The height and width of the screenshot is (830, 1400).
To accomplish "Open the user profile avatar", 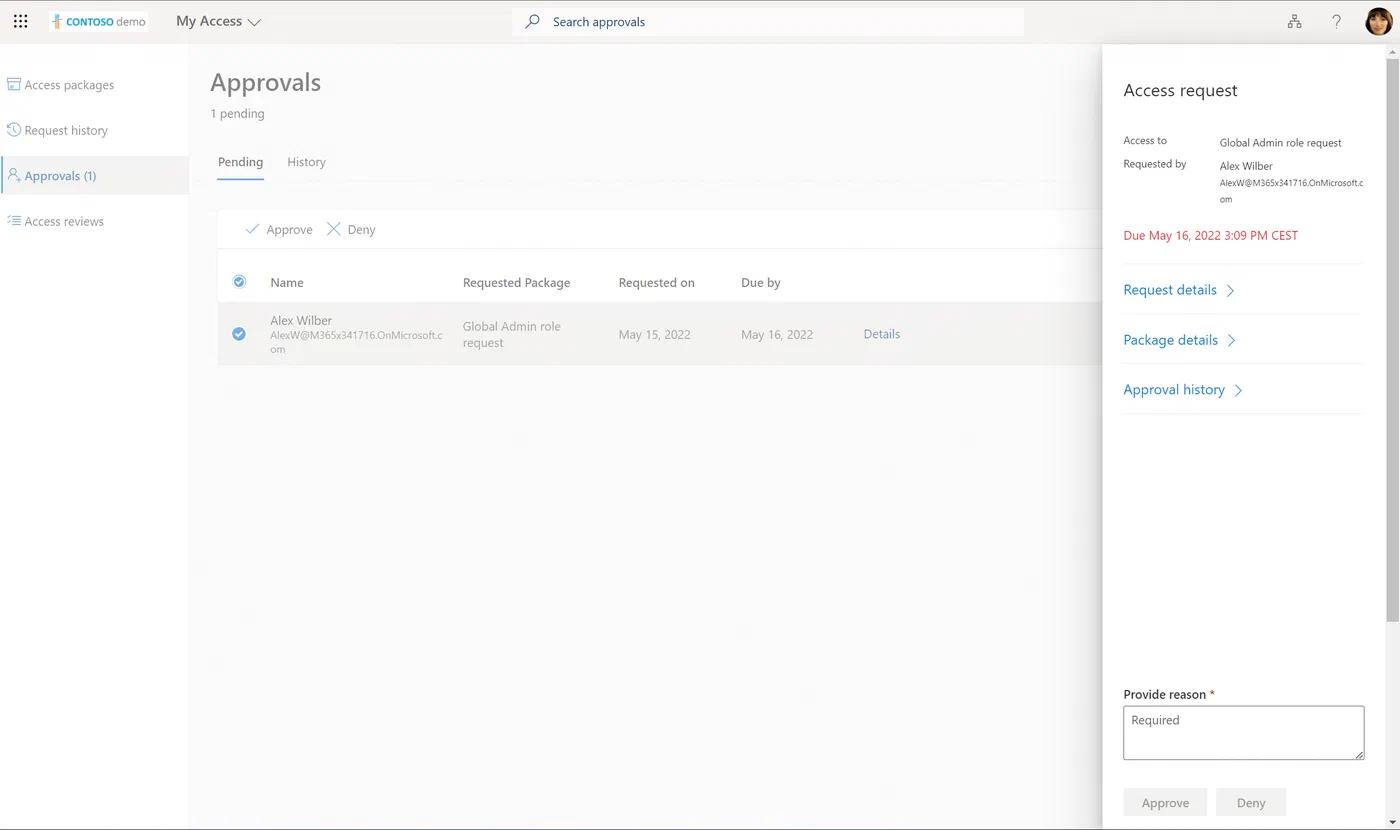I will [x=1379, y=21].
